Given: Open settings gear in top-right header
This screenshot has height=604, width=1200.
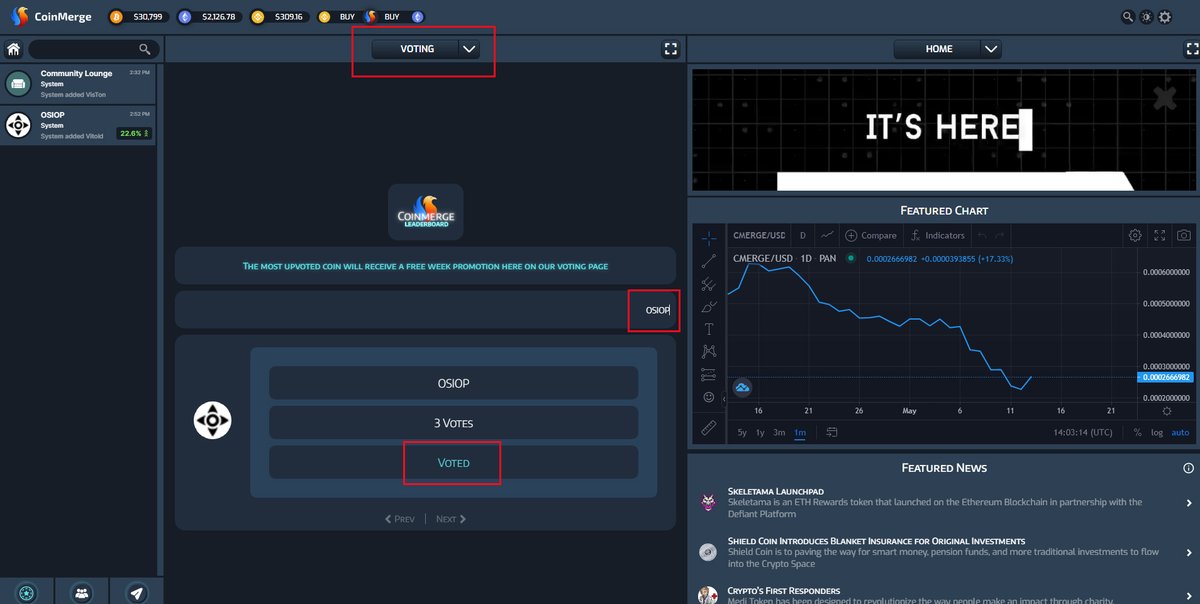Looking at the screenshot, I should click(1165, 17).
